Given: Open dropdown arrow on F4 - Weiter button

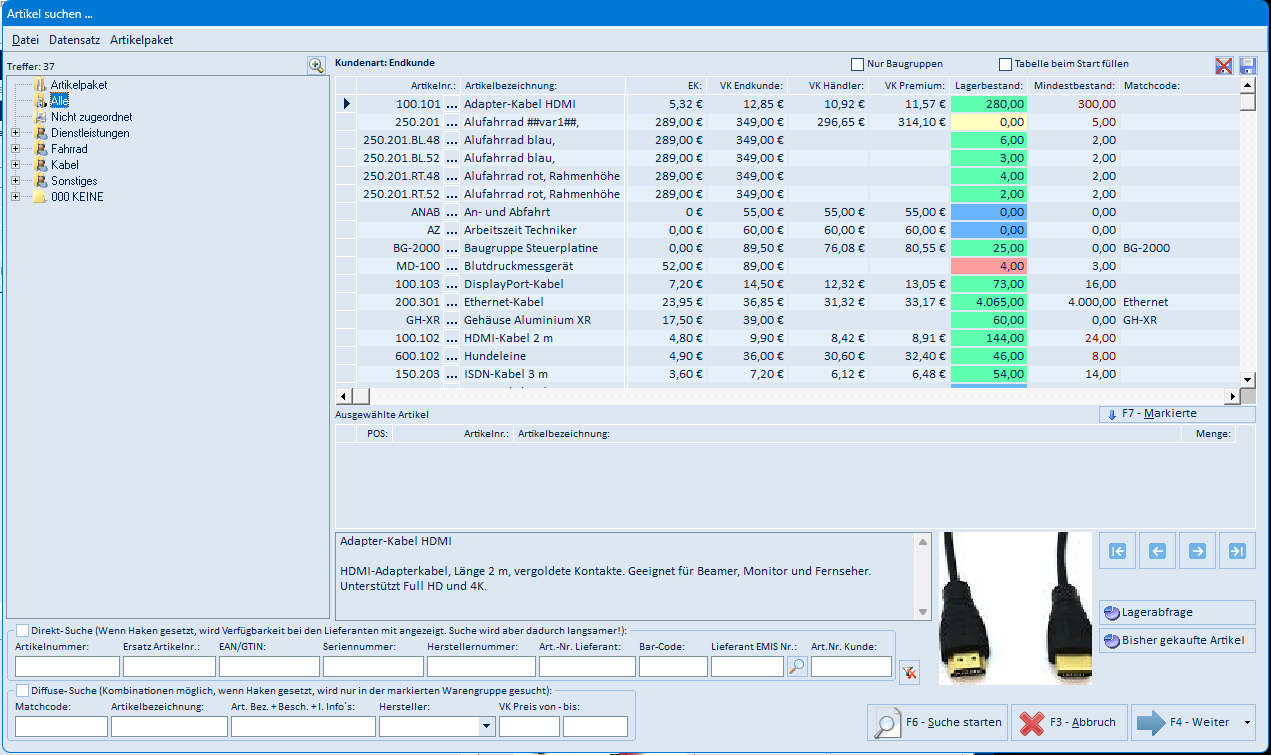Looking at the screenshot, I should click(1246, 722).
